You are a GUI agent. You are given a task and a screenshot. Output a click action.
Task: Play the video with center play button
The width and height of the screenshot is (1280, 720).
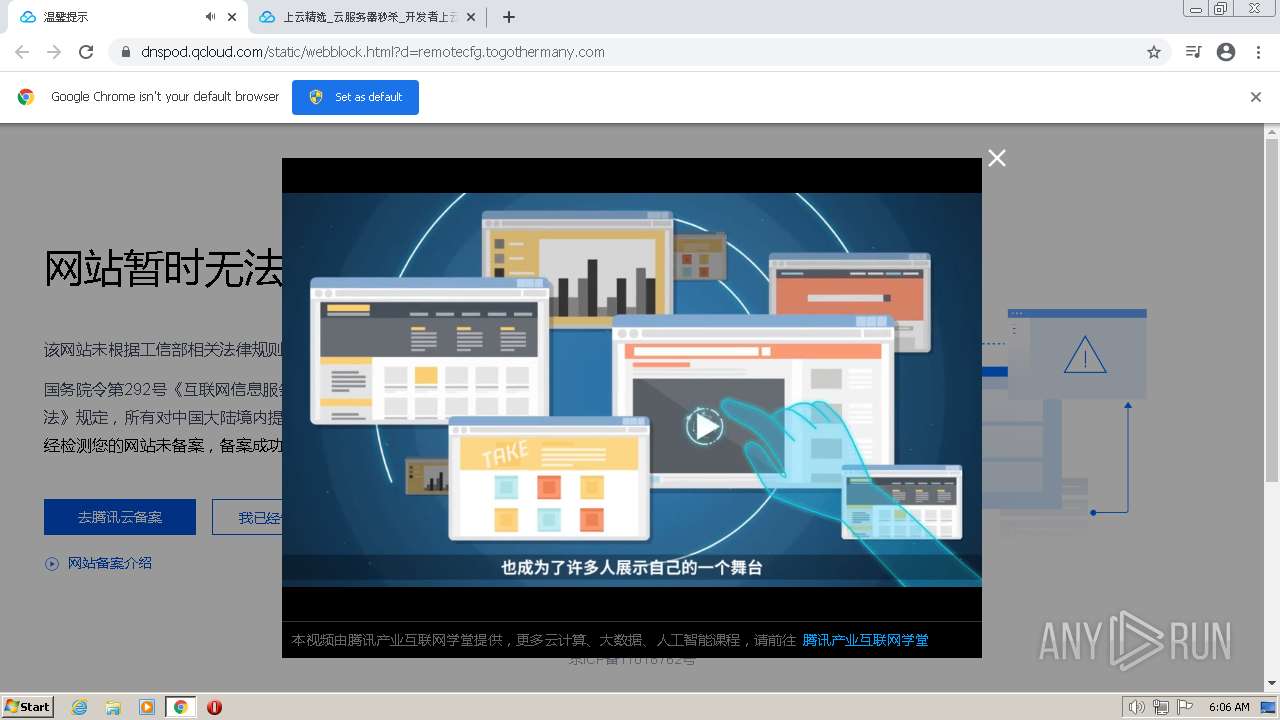point(704,427)
